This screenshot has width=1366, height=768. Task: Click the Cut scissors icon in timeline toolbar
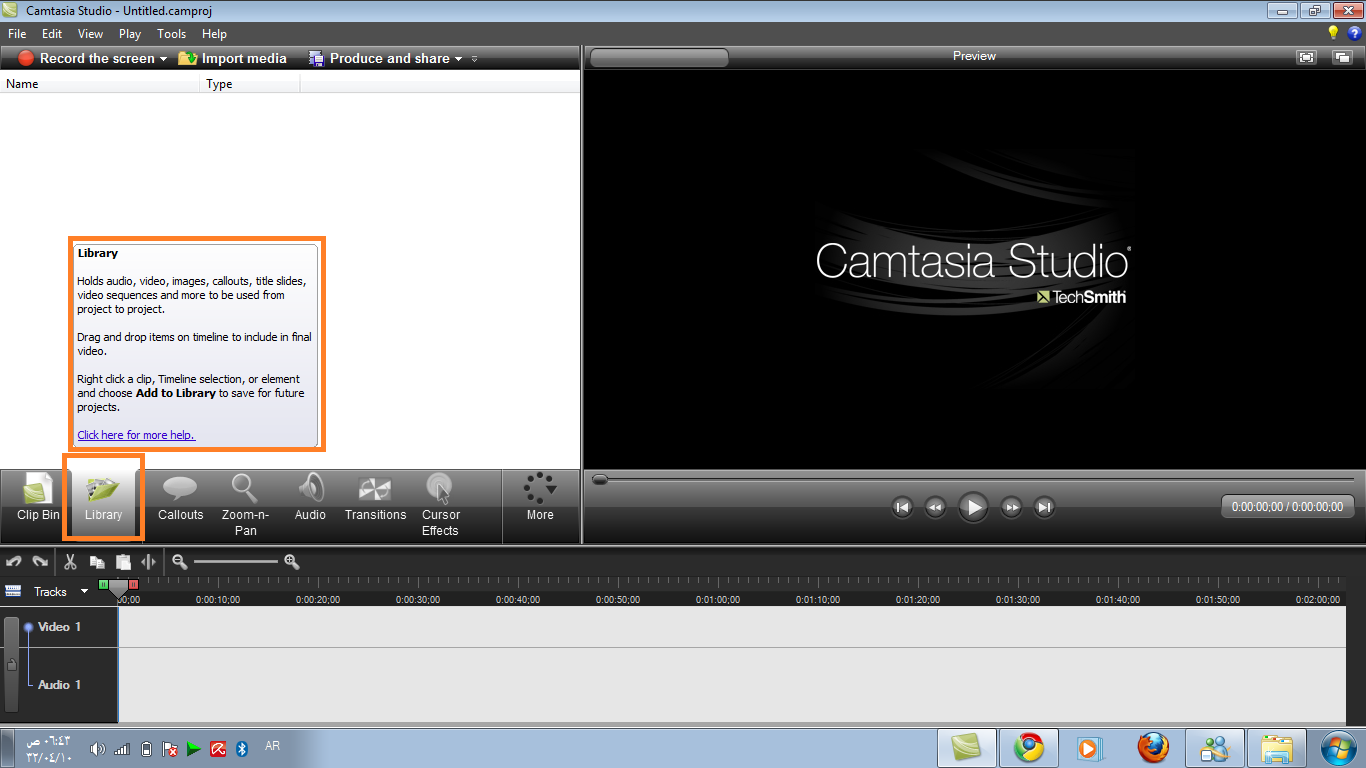[x=70, y=562]
